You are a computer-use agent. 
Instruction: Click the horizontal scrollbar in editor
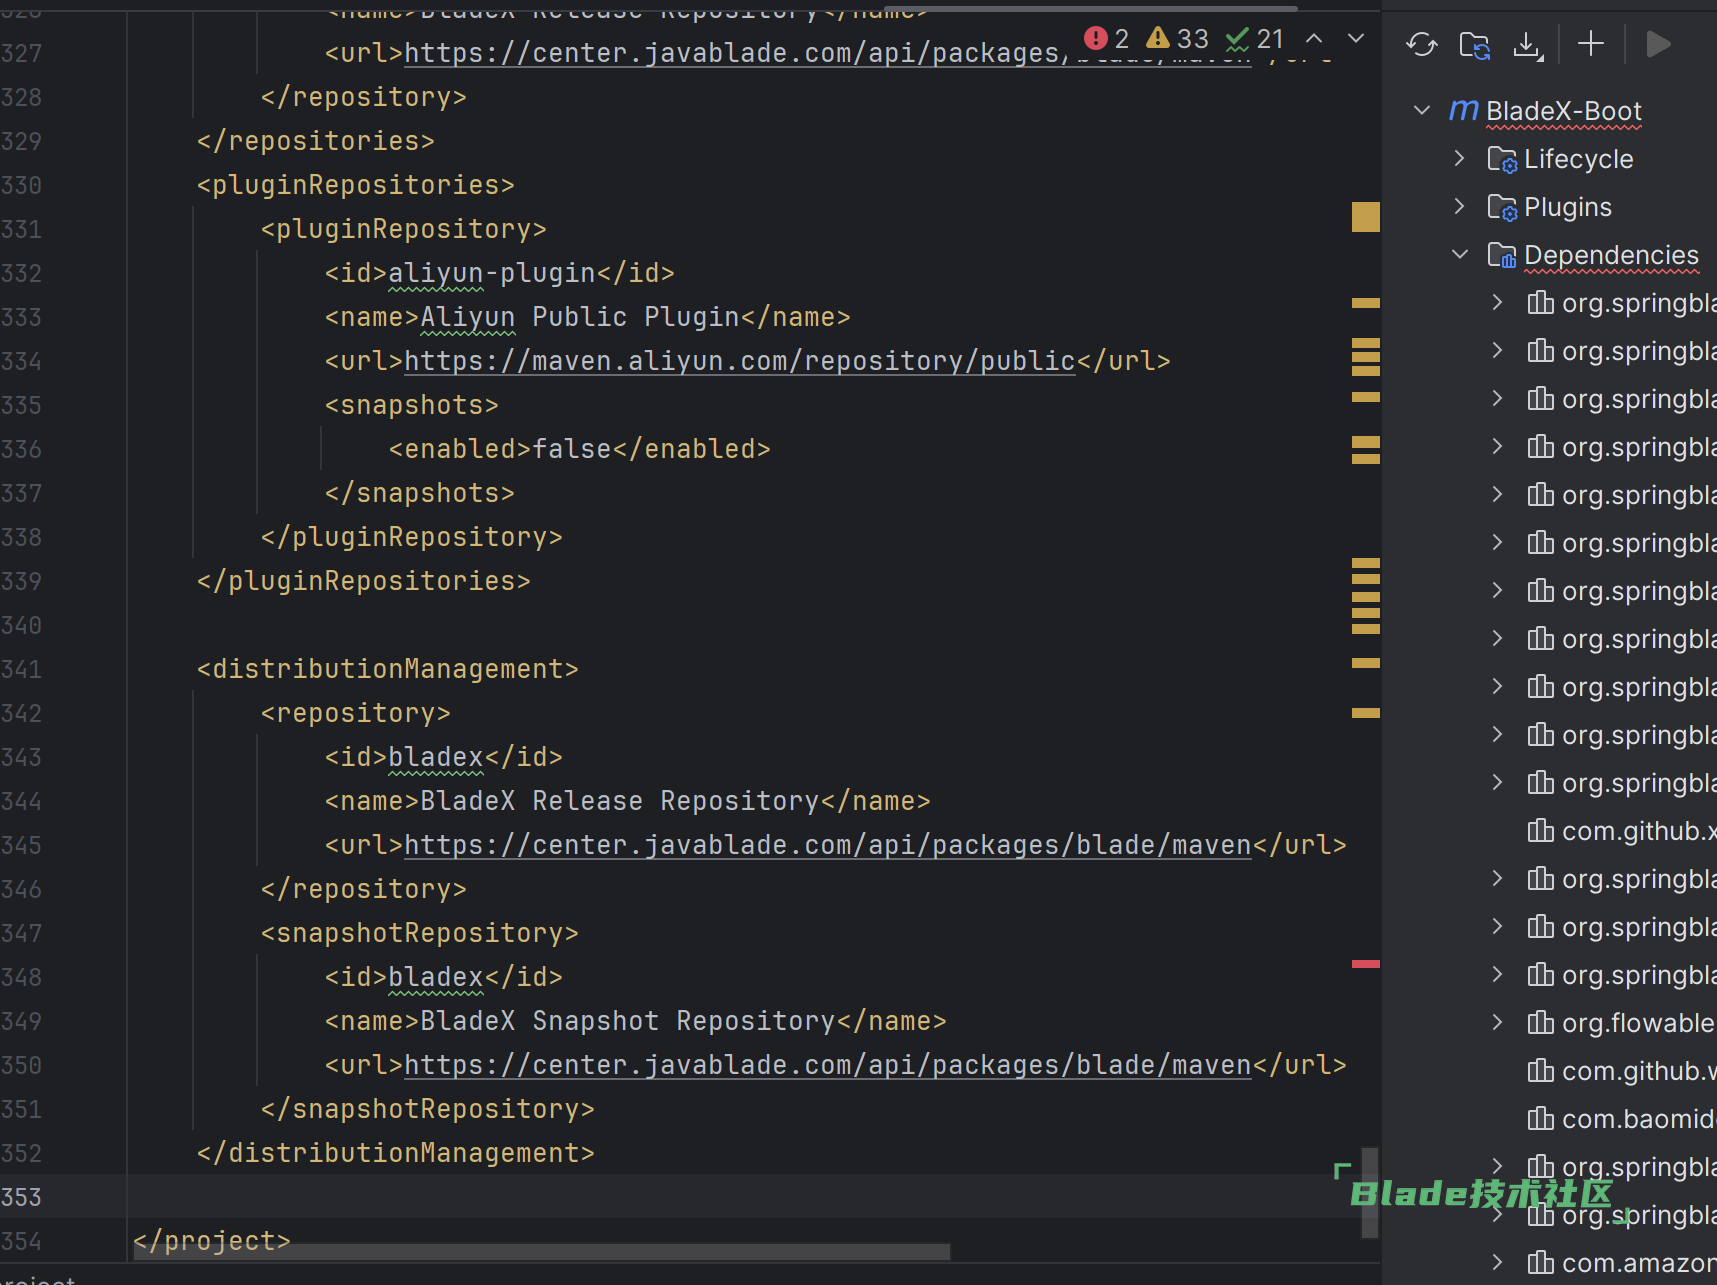[540, 1252]
